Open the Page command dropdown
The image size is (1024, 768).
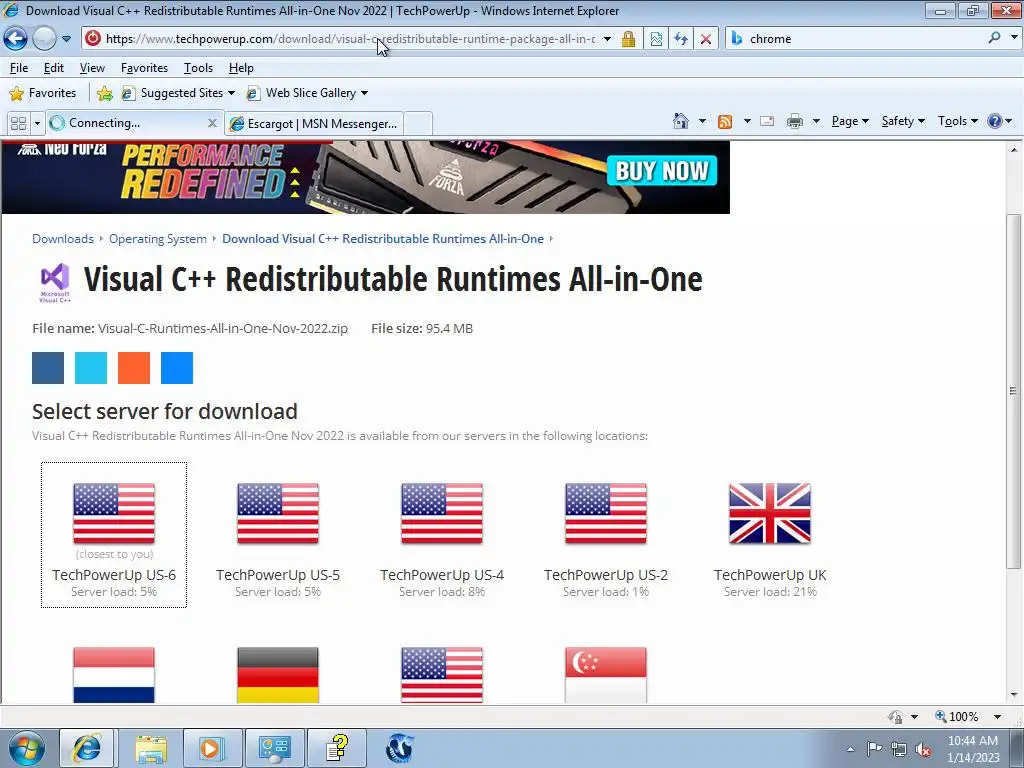850,121
